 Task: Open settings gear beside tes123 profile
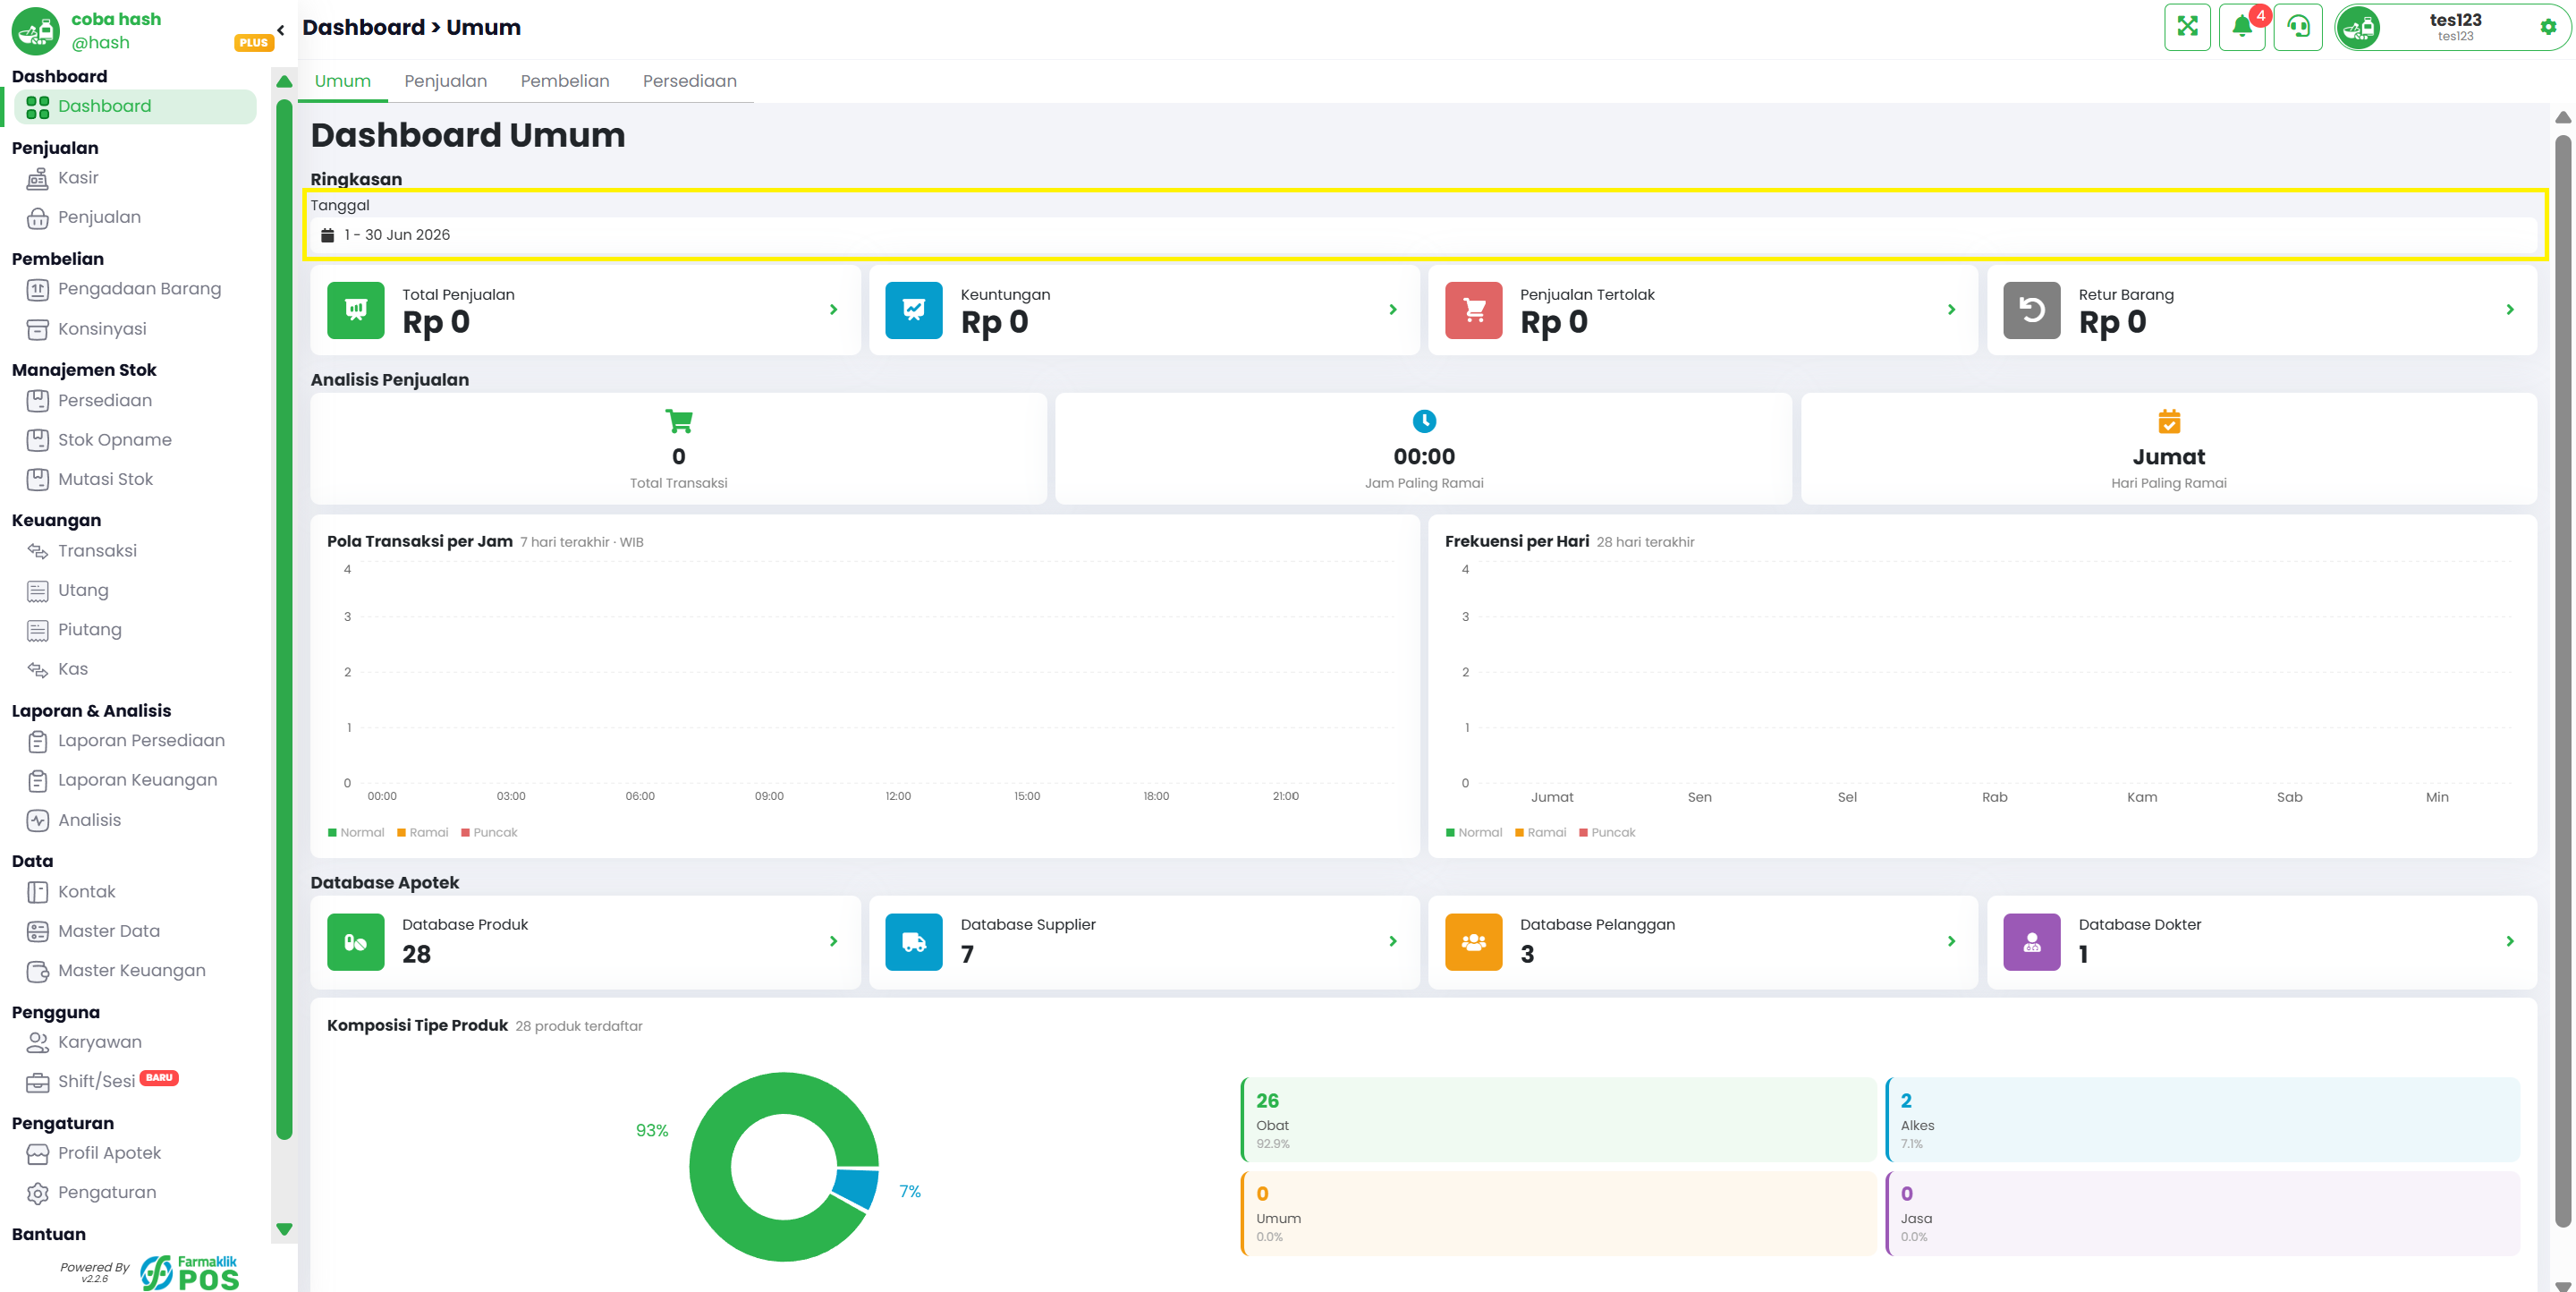click(2548, 27)
